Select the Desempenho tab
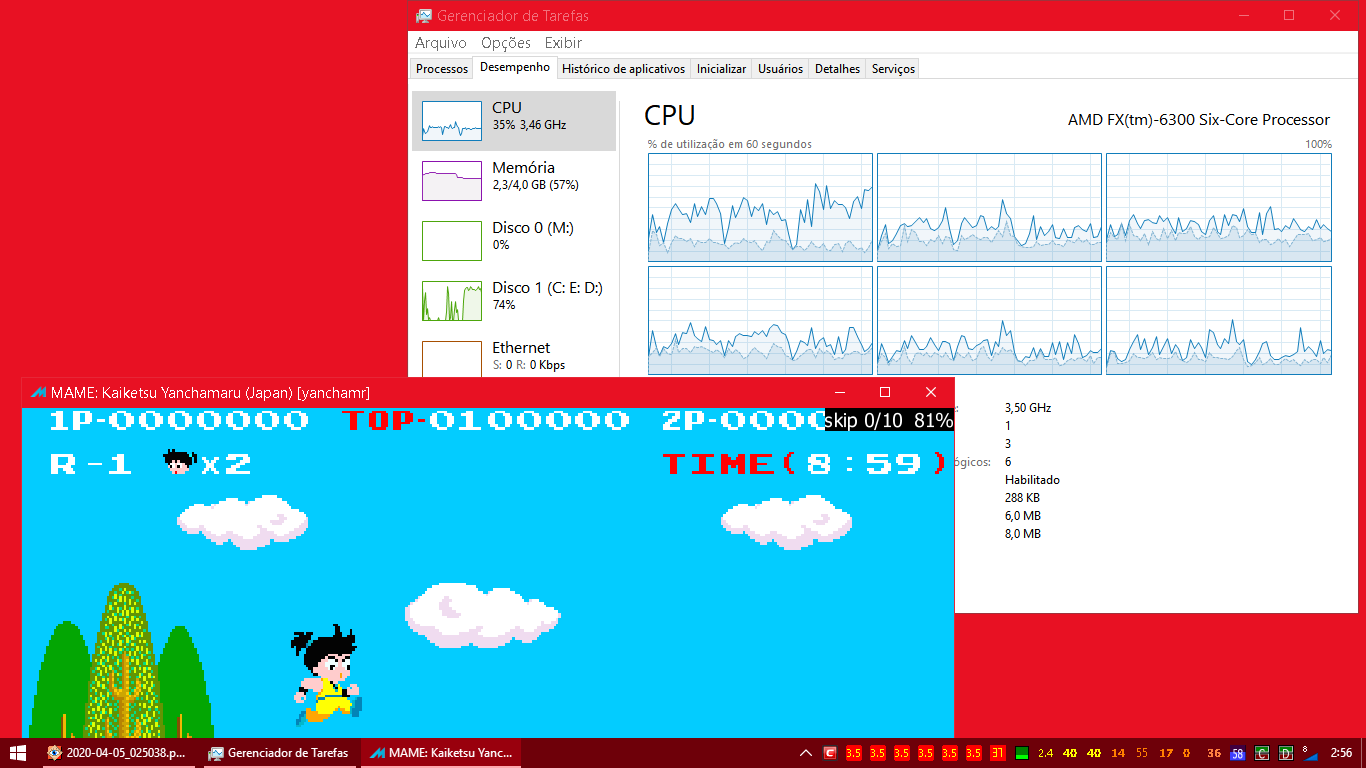1366x768 pixels. (515, 67)
